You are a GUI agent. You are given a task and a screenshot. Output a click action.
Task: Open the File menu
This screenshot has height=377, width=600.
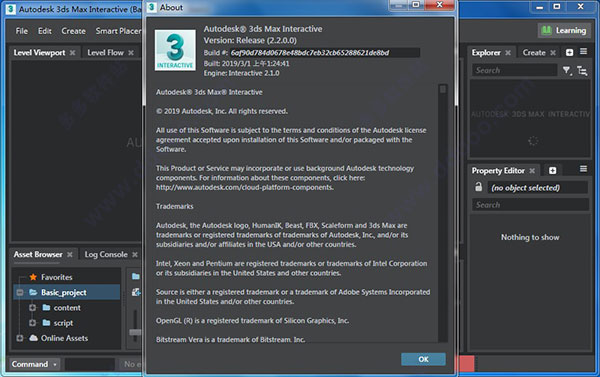pos(22,31)
